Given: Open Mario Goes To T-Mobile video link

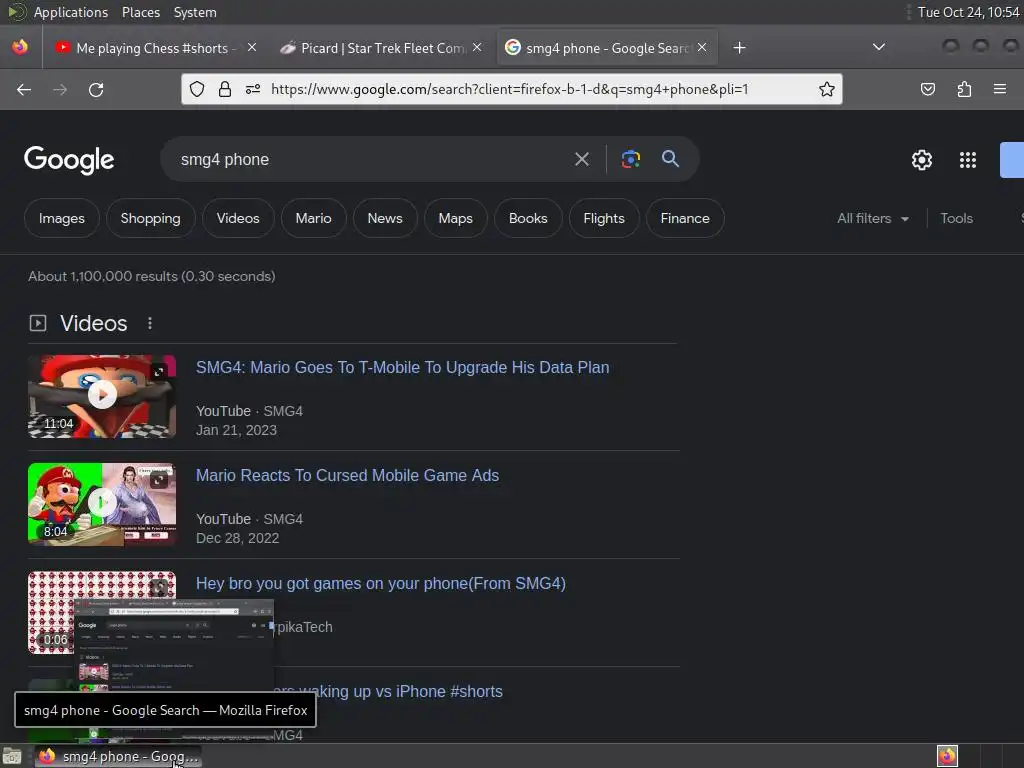Looking at the screenshot, I should [x=402, y=367].
